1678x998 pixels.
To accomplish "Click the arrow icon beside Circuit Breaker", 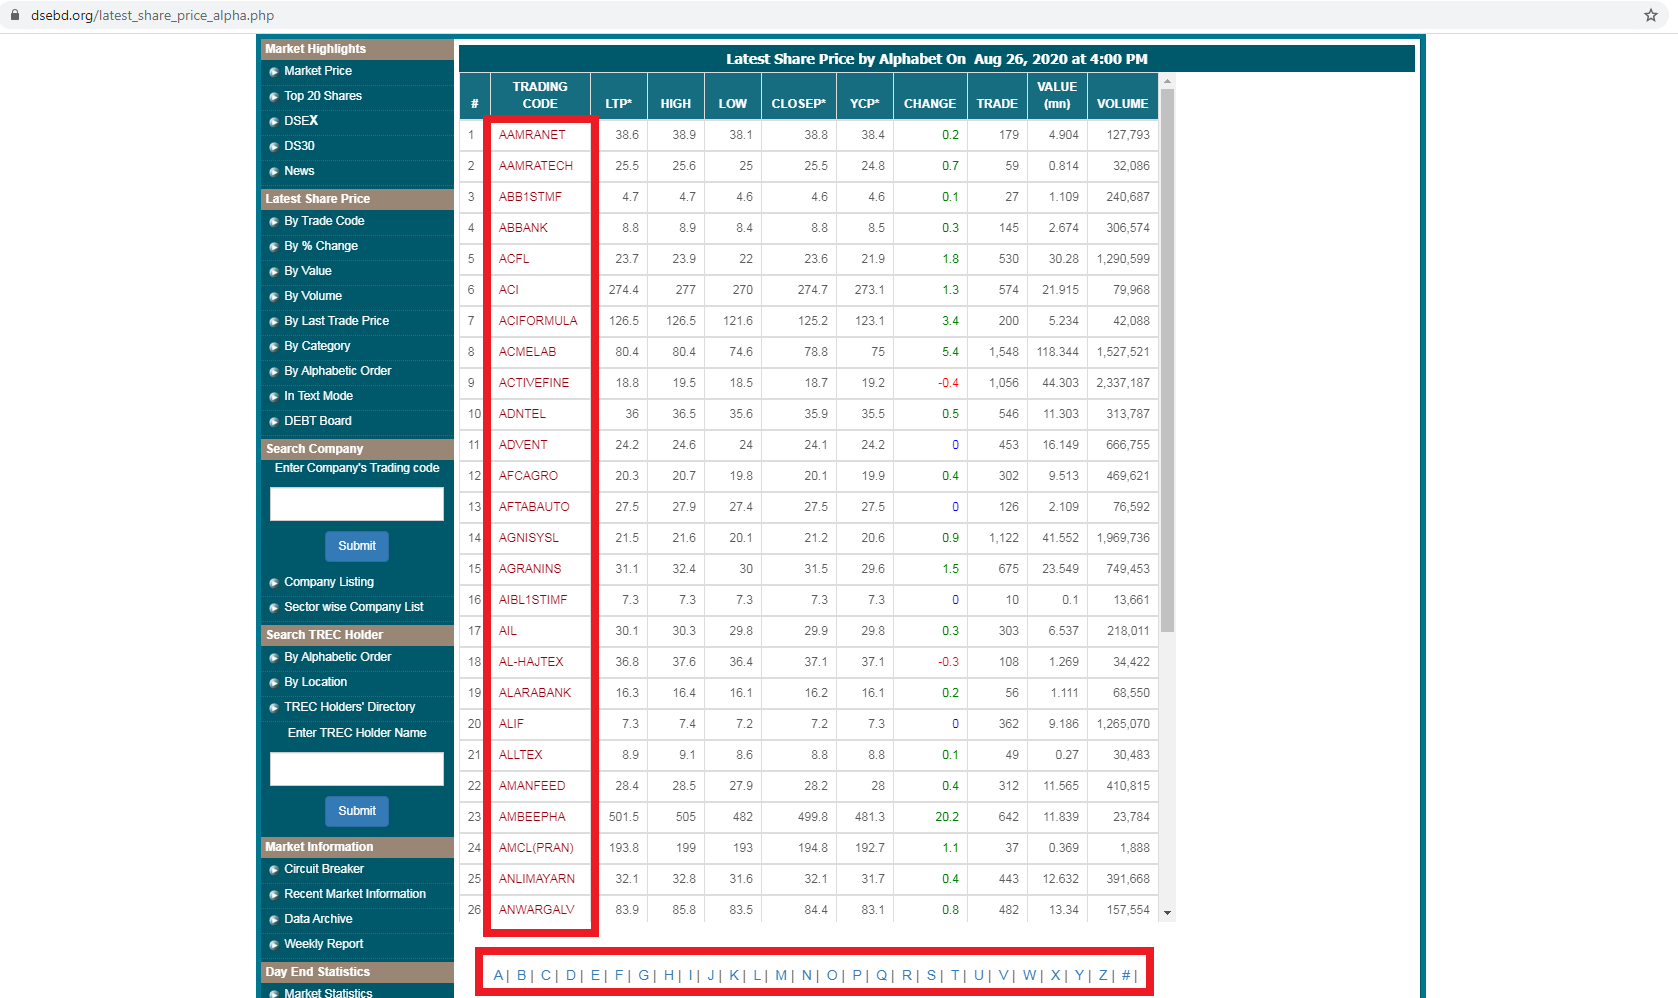I will pos(274,868).
